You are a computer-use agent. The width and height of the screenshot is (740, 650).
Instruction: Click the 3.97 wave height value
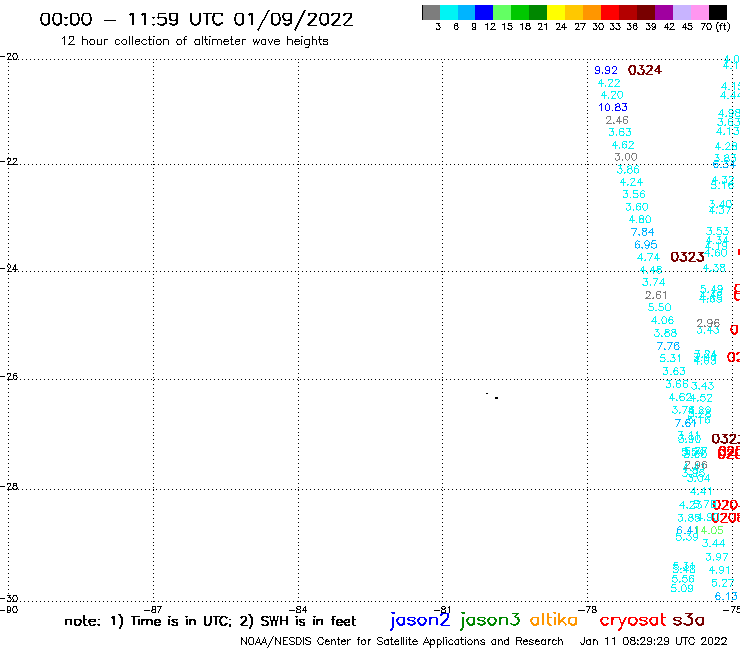click(717, 557)
